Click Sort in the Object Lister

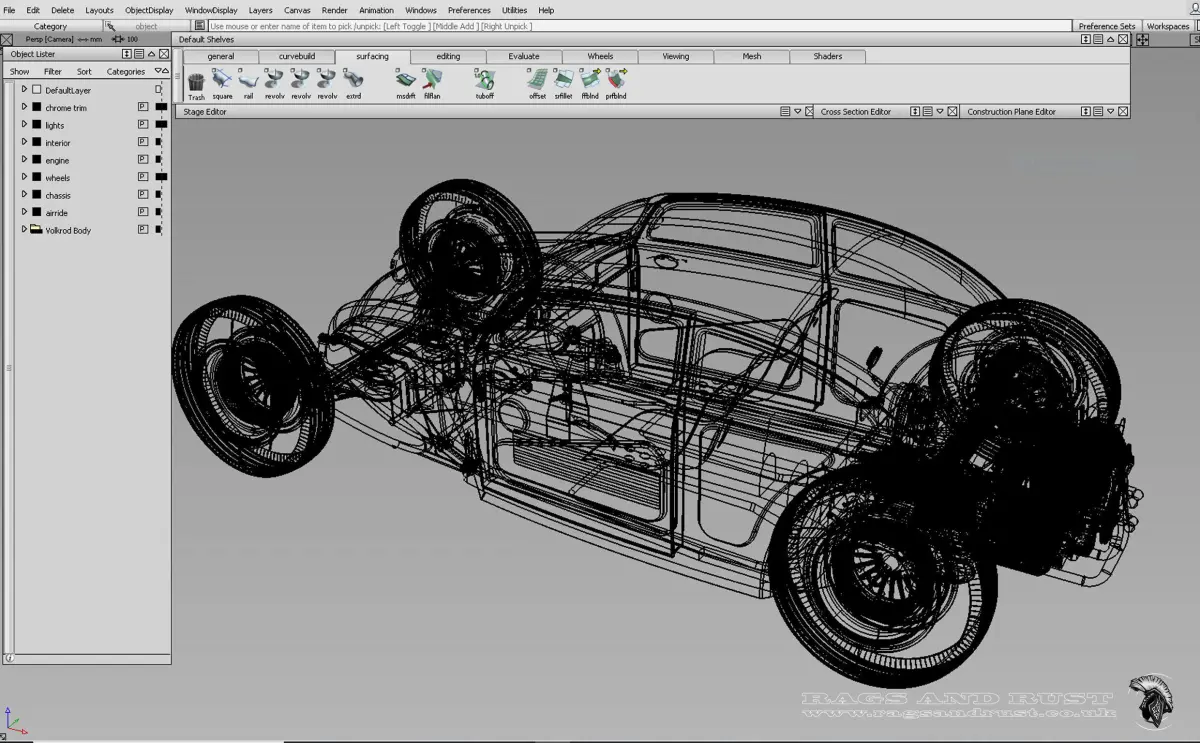point(84,72)
